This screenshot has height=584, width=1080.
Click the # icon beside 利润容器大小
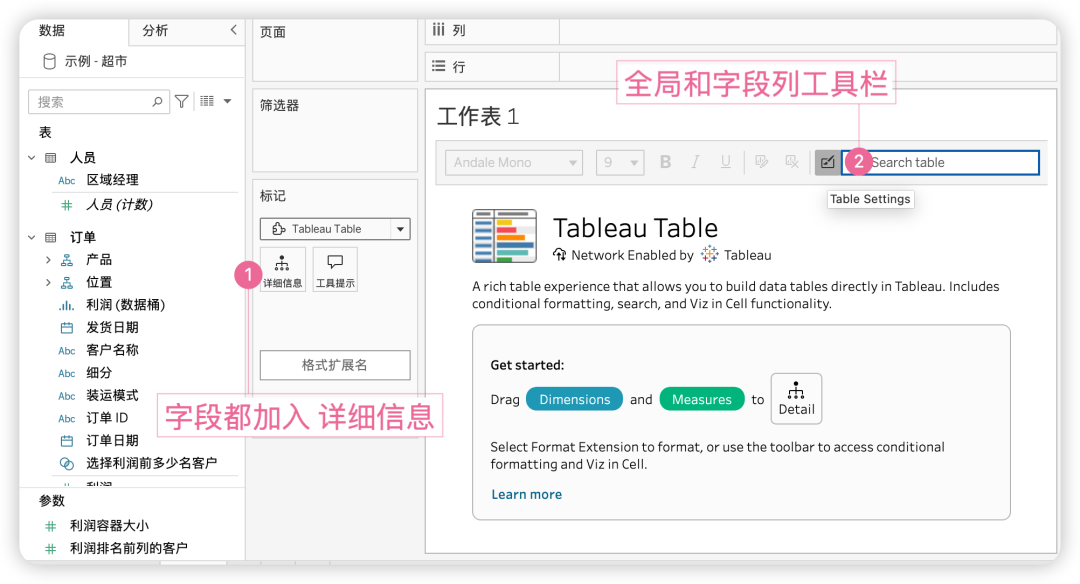click(x=50, y=526)
